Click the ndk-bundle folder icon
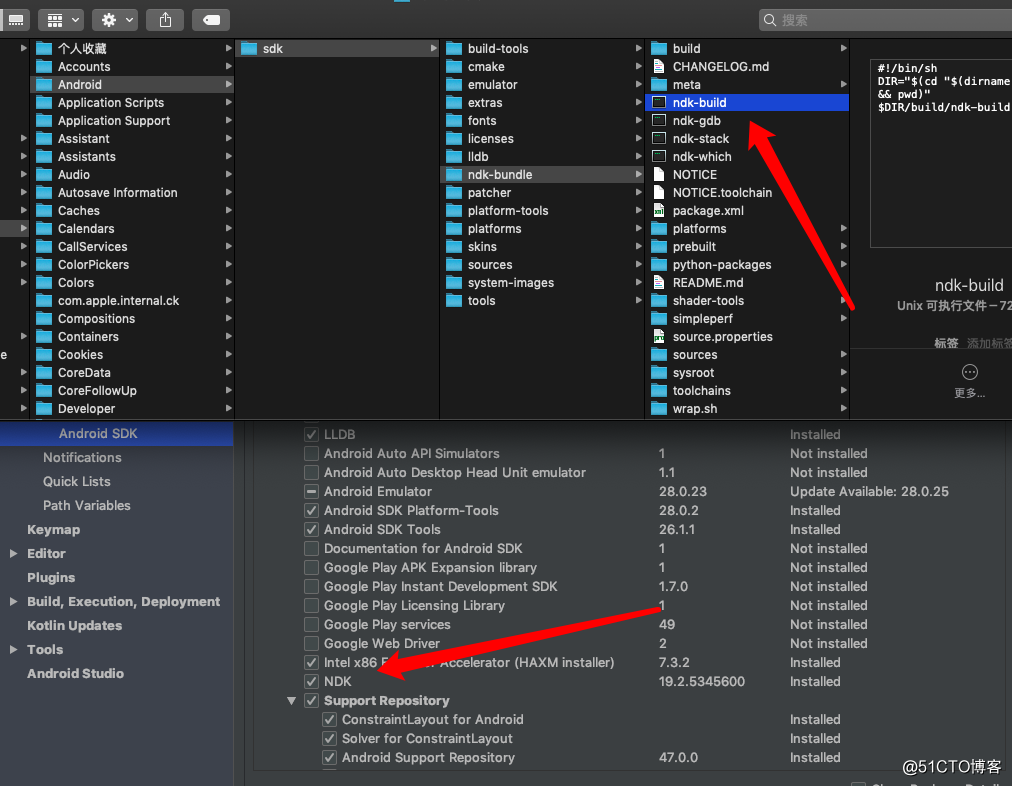Viewport: 1012px width, 786px height. [454, 174]
